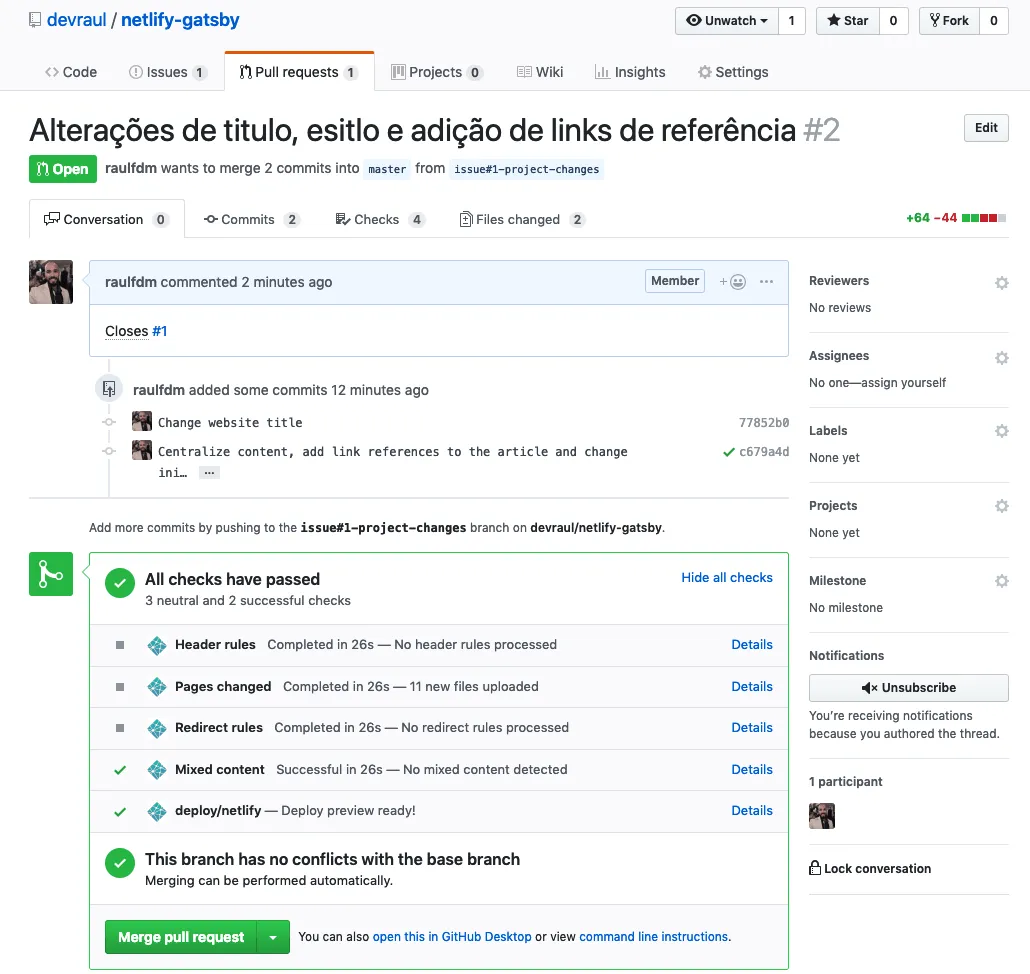Open Details for Mixed content check

(751, 769)
